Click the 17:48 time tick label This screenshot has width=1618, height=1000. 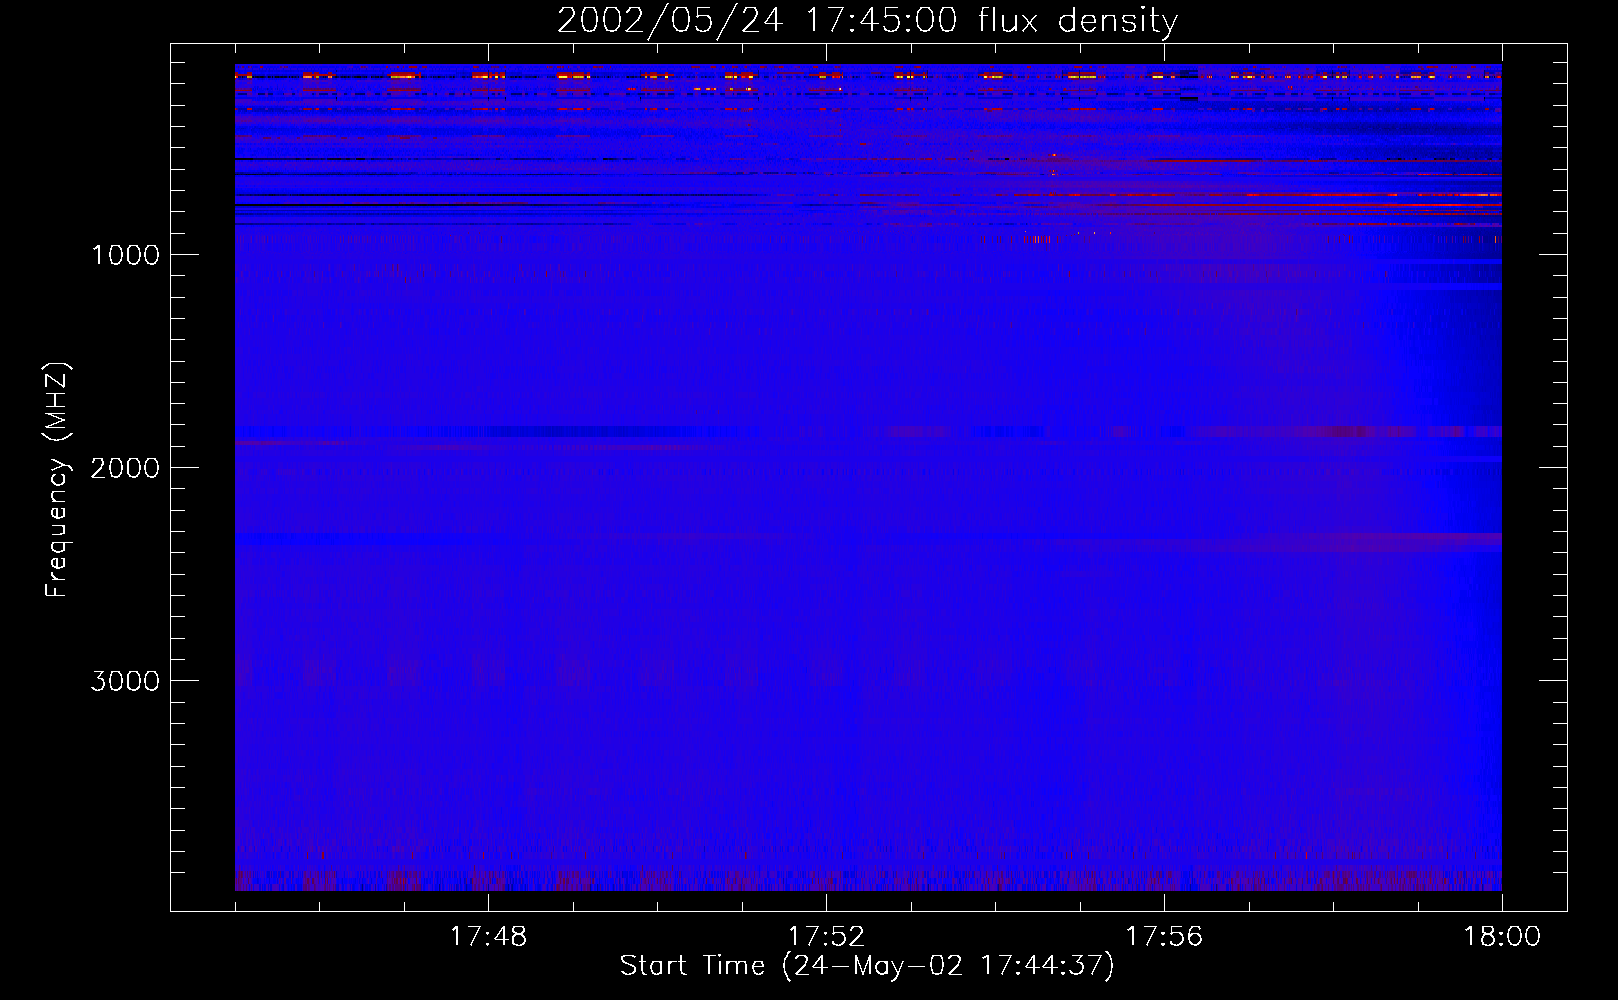[488, 937]
